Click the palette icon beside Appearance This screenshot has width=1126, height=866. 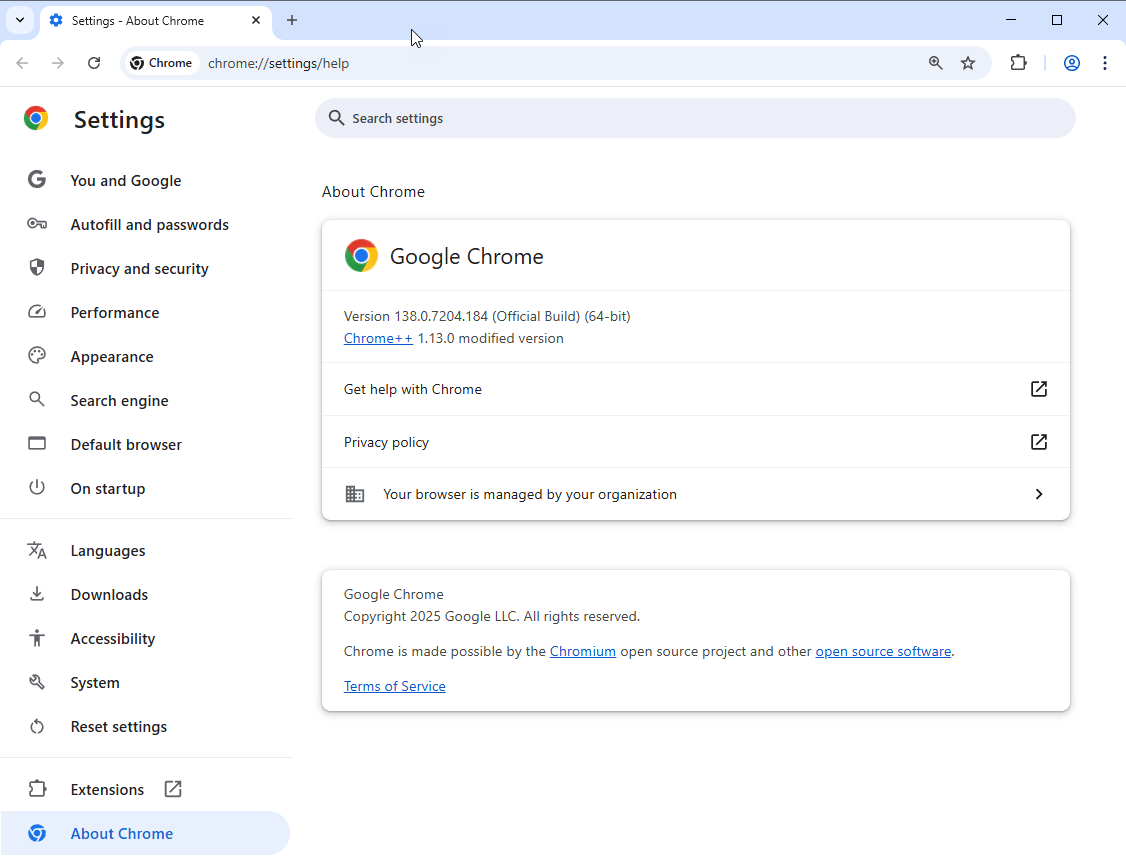tap(37, 355)
